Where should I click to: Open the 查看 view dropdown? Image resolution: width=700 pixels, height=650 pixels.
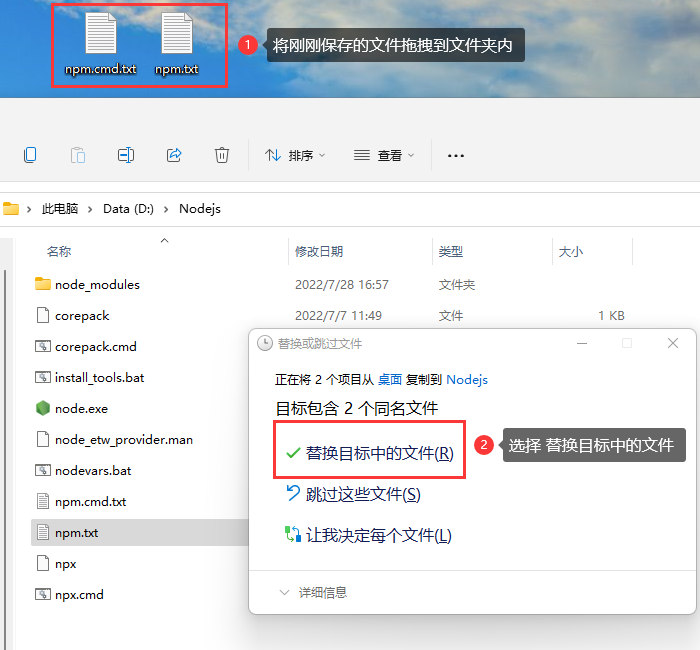click(384, 155)
